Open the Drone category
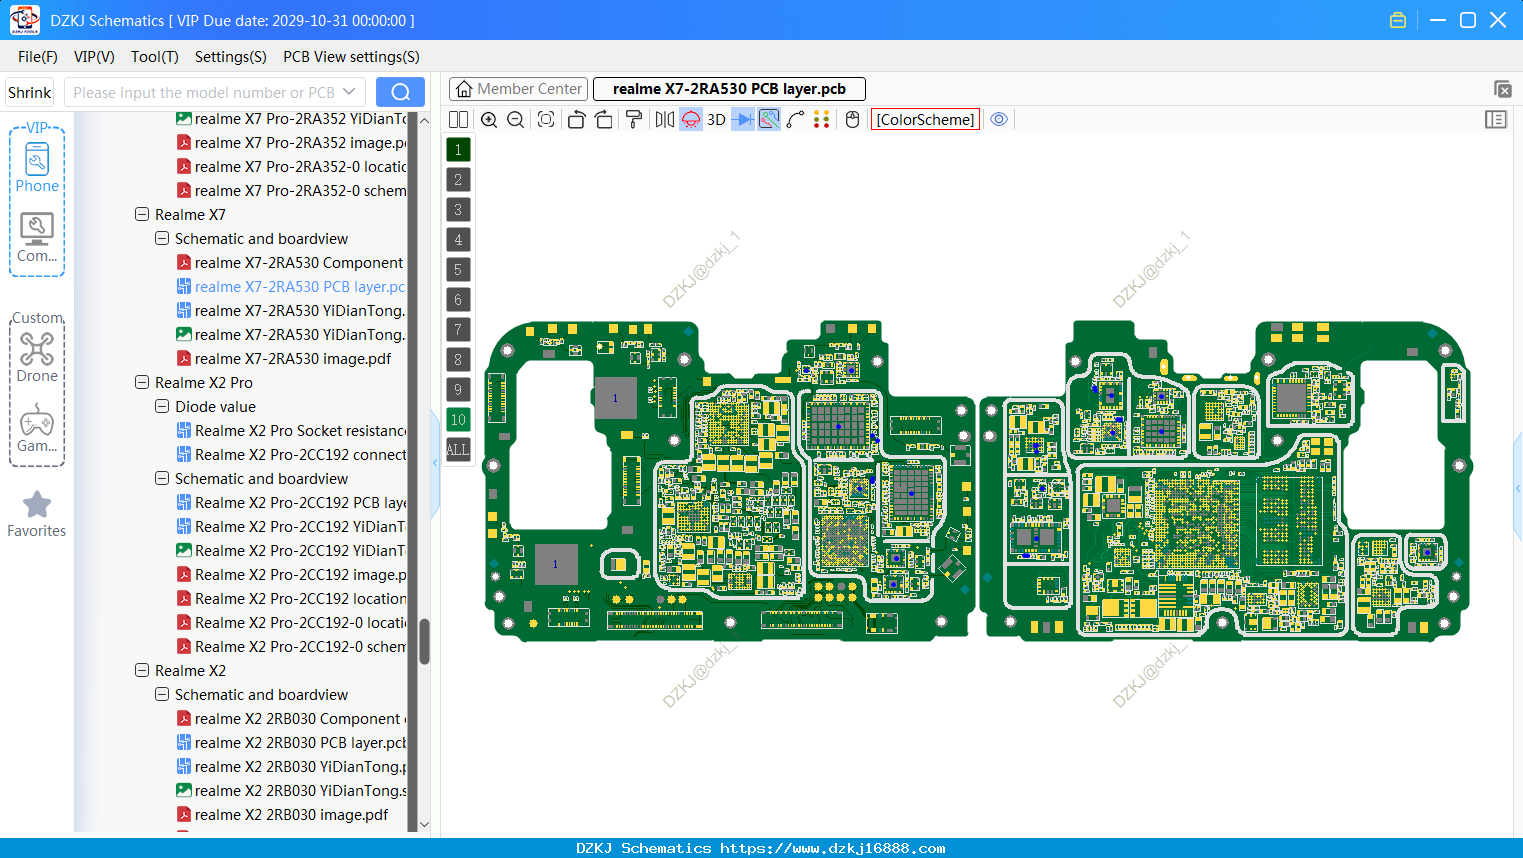Screen dimensions: 1523x858 [37, 357]
